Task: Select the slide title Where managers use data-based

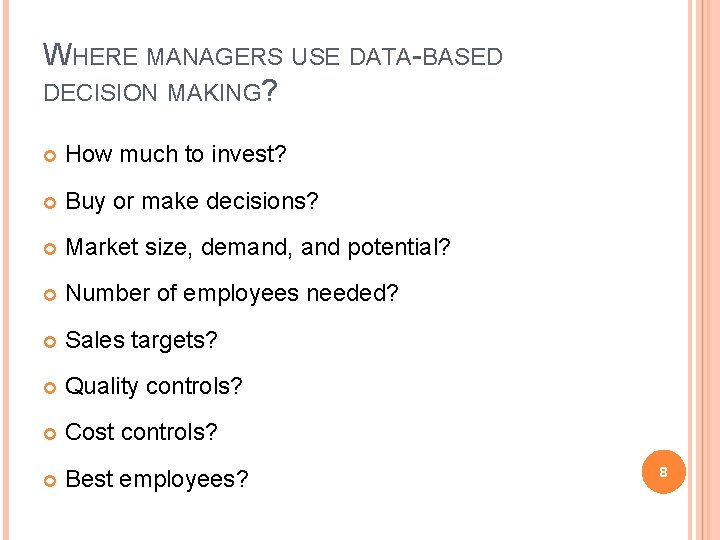Action: pyautogui.click(x=273, y=55)
